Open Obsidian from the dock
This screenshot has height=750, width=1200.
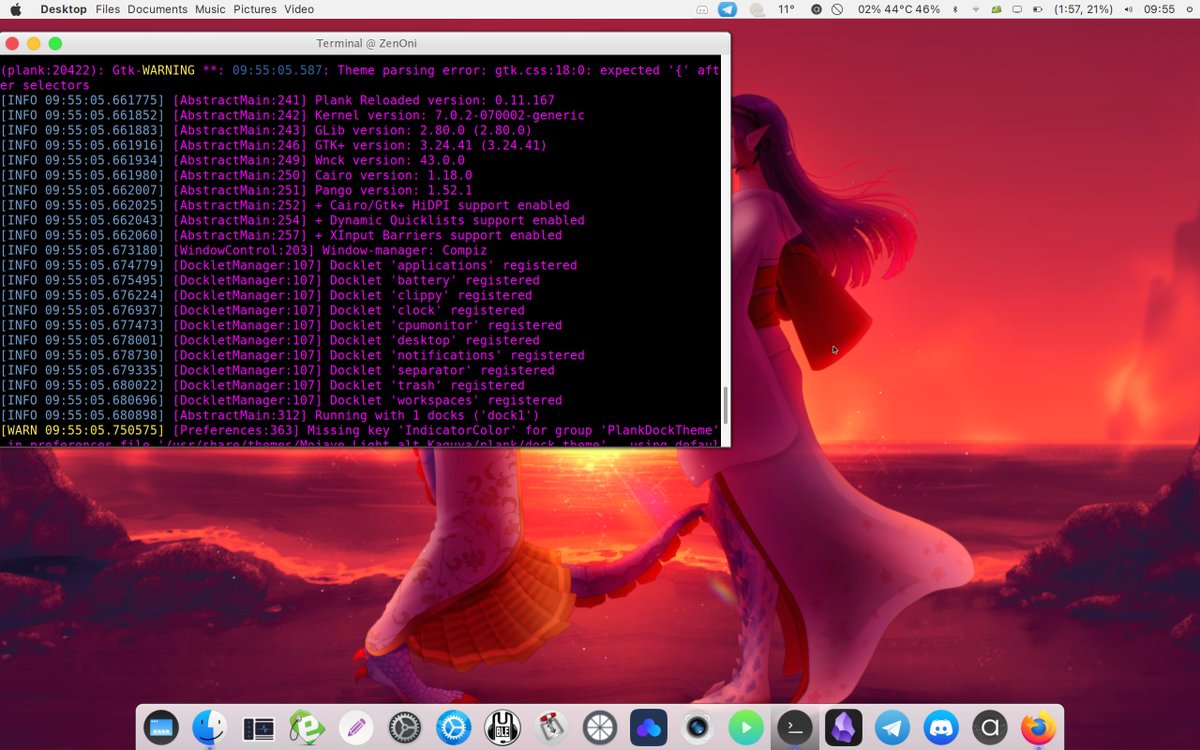(844, 727)
